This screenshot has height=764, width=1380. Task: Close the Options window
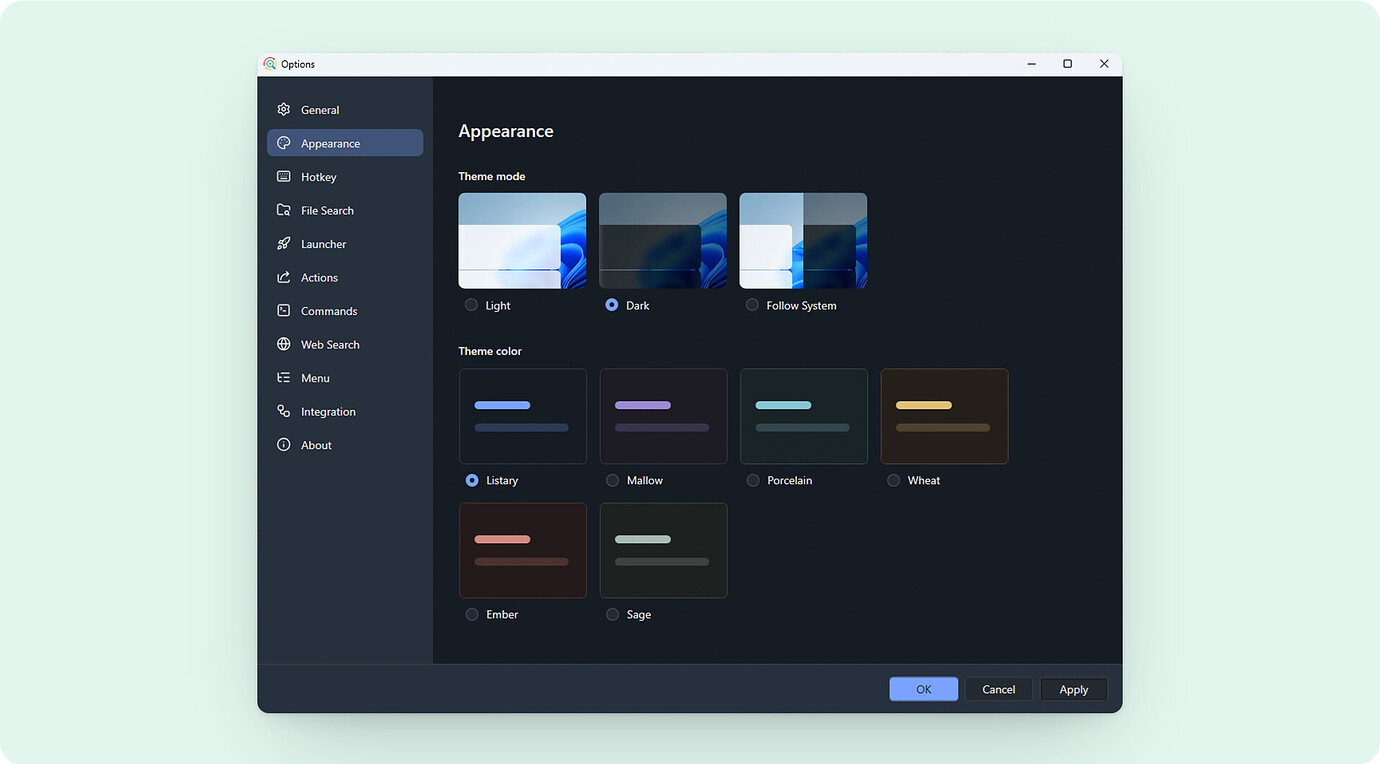pyautogui.click(x=1104, y=64)
